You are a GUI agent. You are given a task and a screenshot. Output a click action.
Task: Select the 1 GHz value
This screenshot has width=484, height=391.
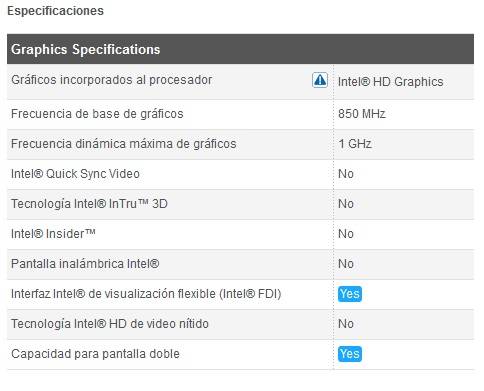355,144
